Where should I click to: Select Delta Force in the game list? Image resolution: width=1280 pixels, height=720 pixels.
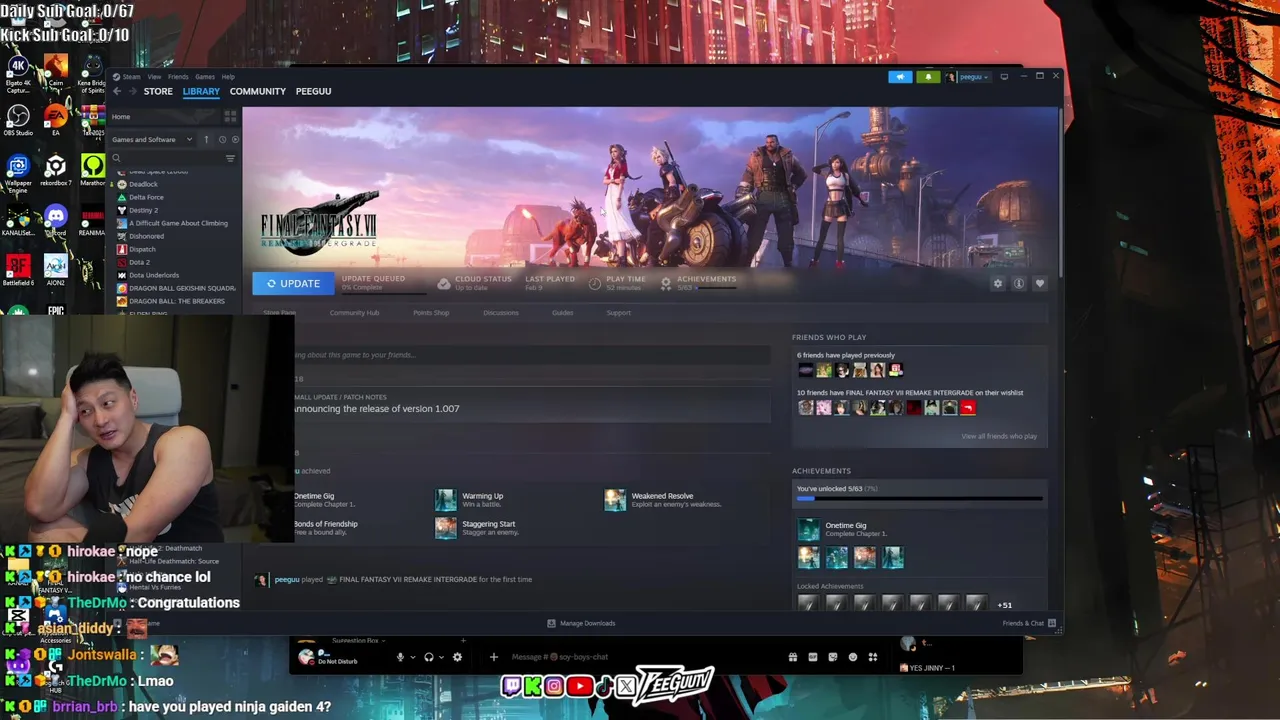click(146, 197)
